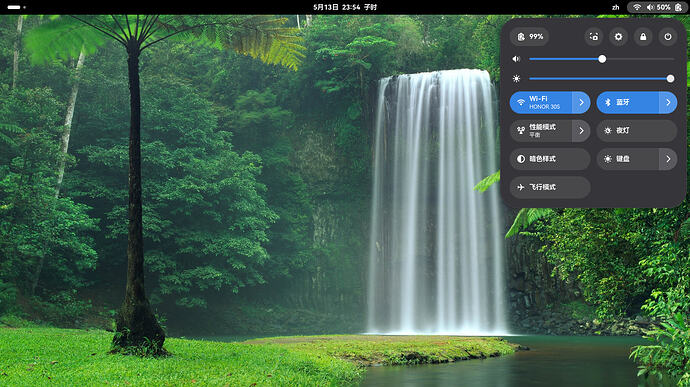Screen dimensions: 690x387
Task: Mute sound via speaker icon beside volume slider
Action: (x=516, y=59)
